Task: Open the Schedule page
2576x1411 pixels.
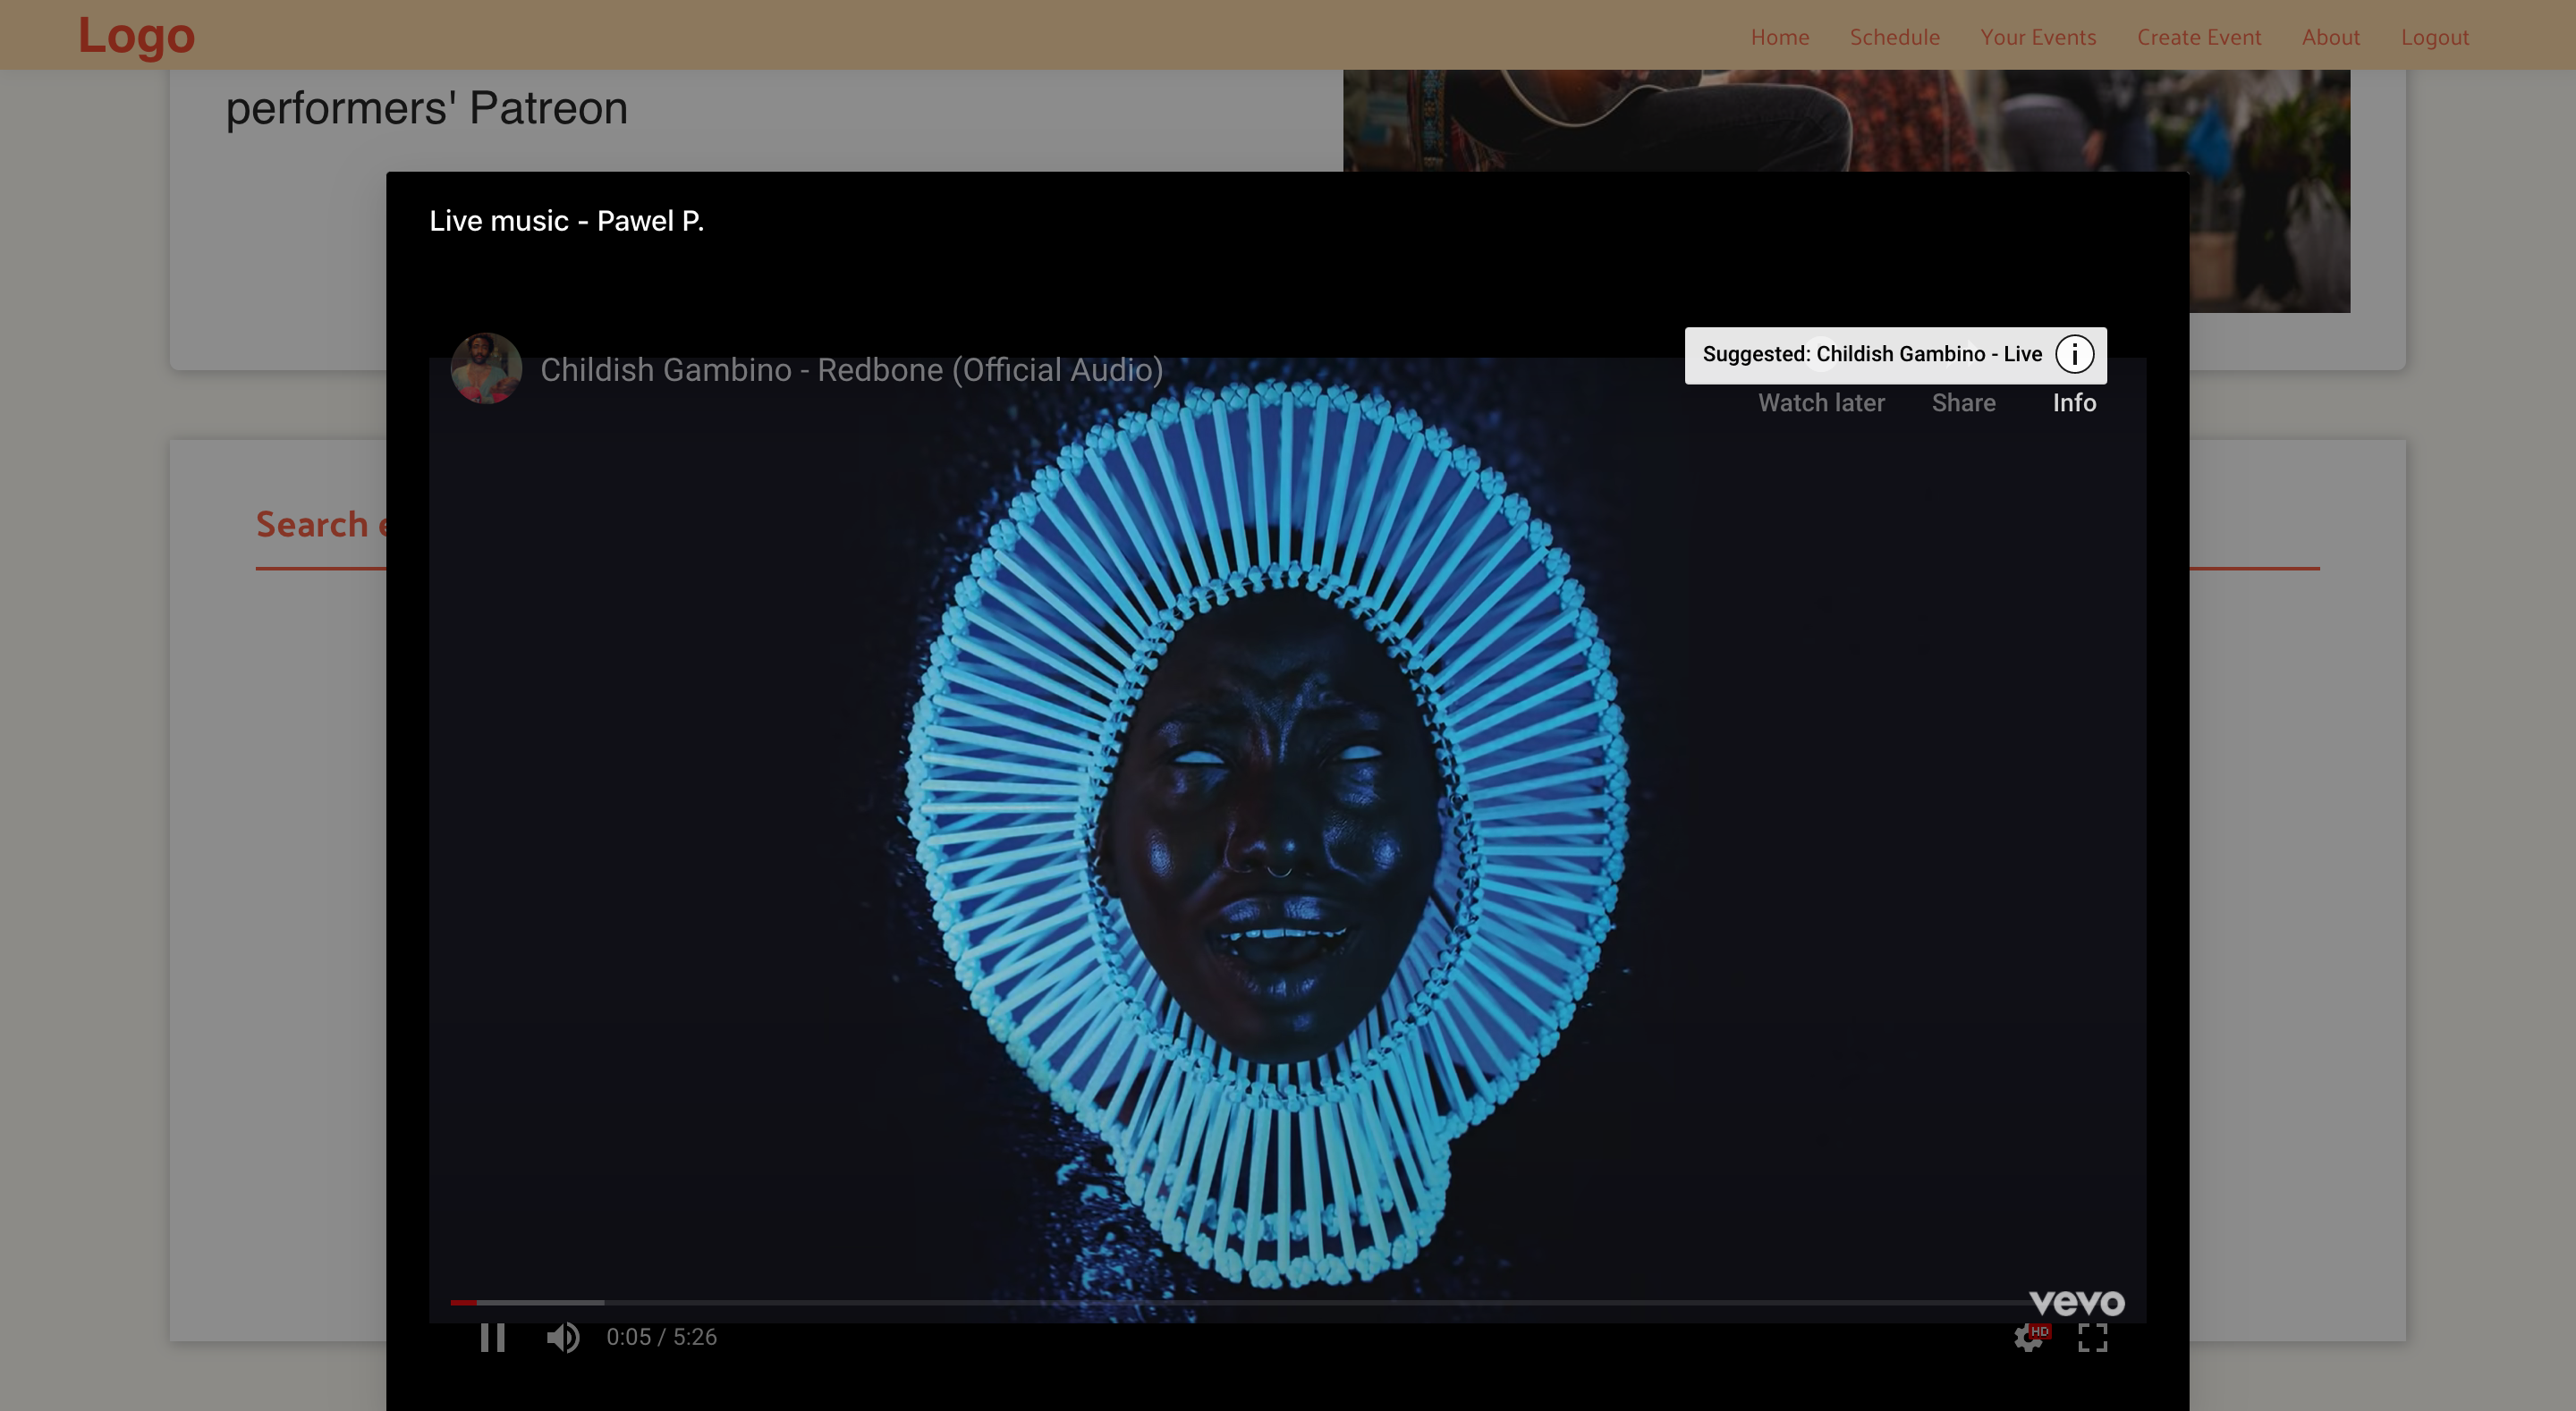Action: pyautogui.click(x=1894, y=37)
